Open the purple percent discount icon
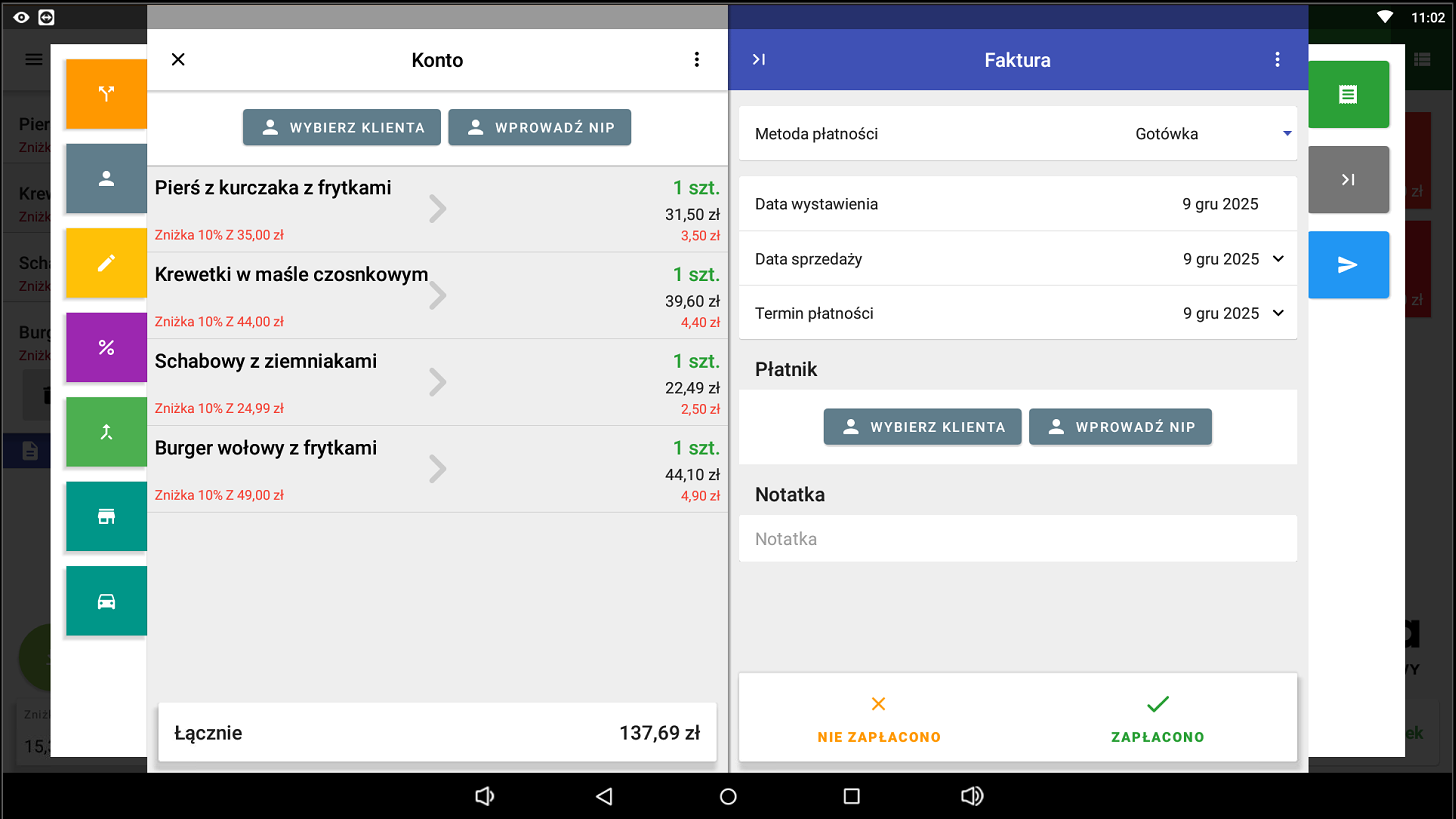The height and width of the screenshot is (819, 1456). point(106,347)
